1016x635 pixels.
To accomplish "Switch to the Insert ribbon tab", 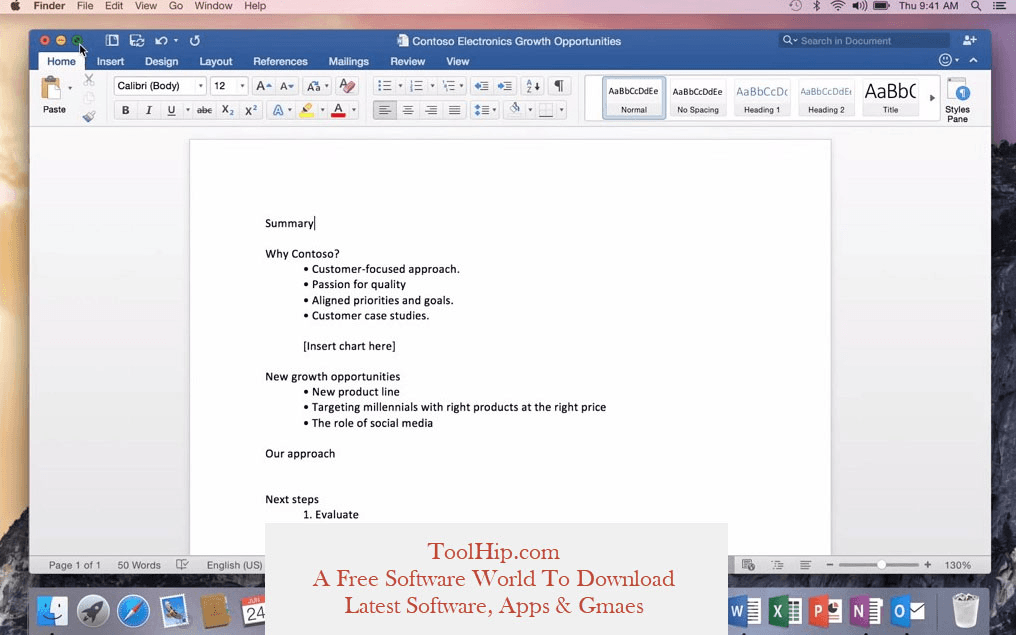I will pyautogui.click(x=110, y=61).
